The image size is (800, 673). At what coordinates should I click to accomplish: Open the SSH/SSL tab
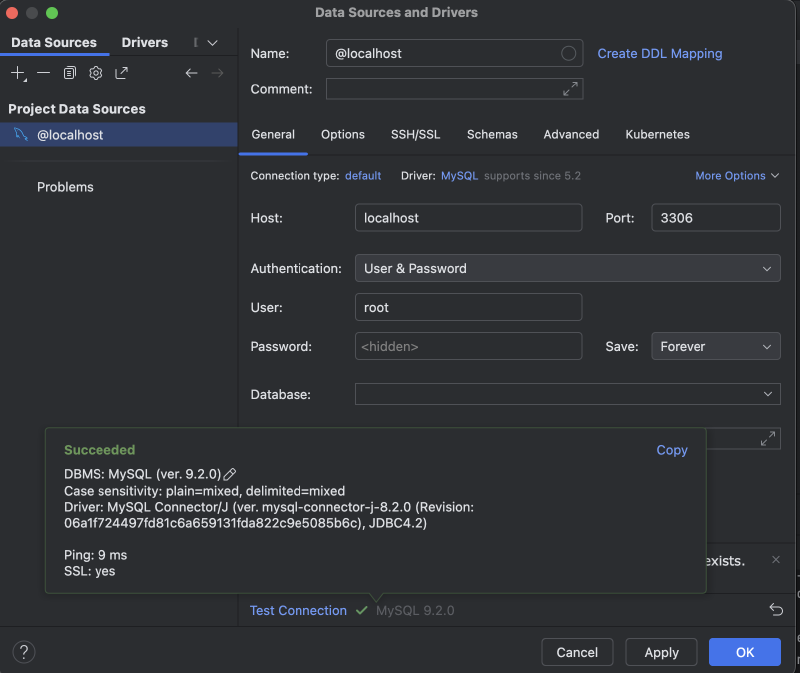415,134
